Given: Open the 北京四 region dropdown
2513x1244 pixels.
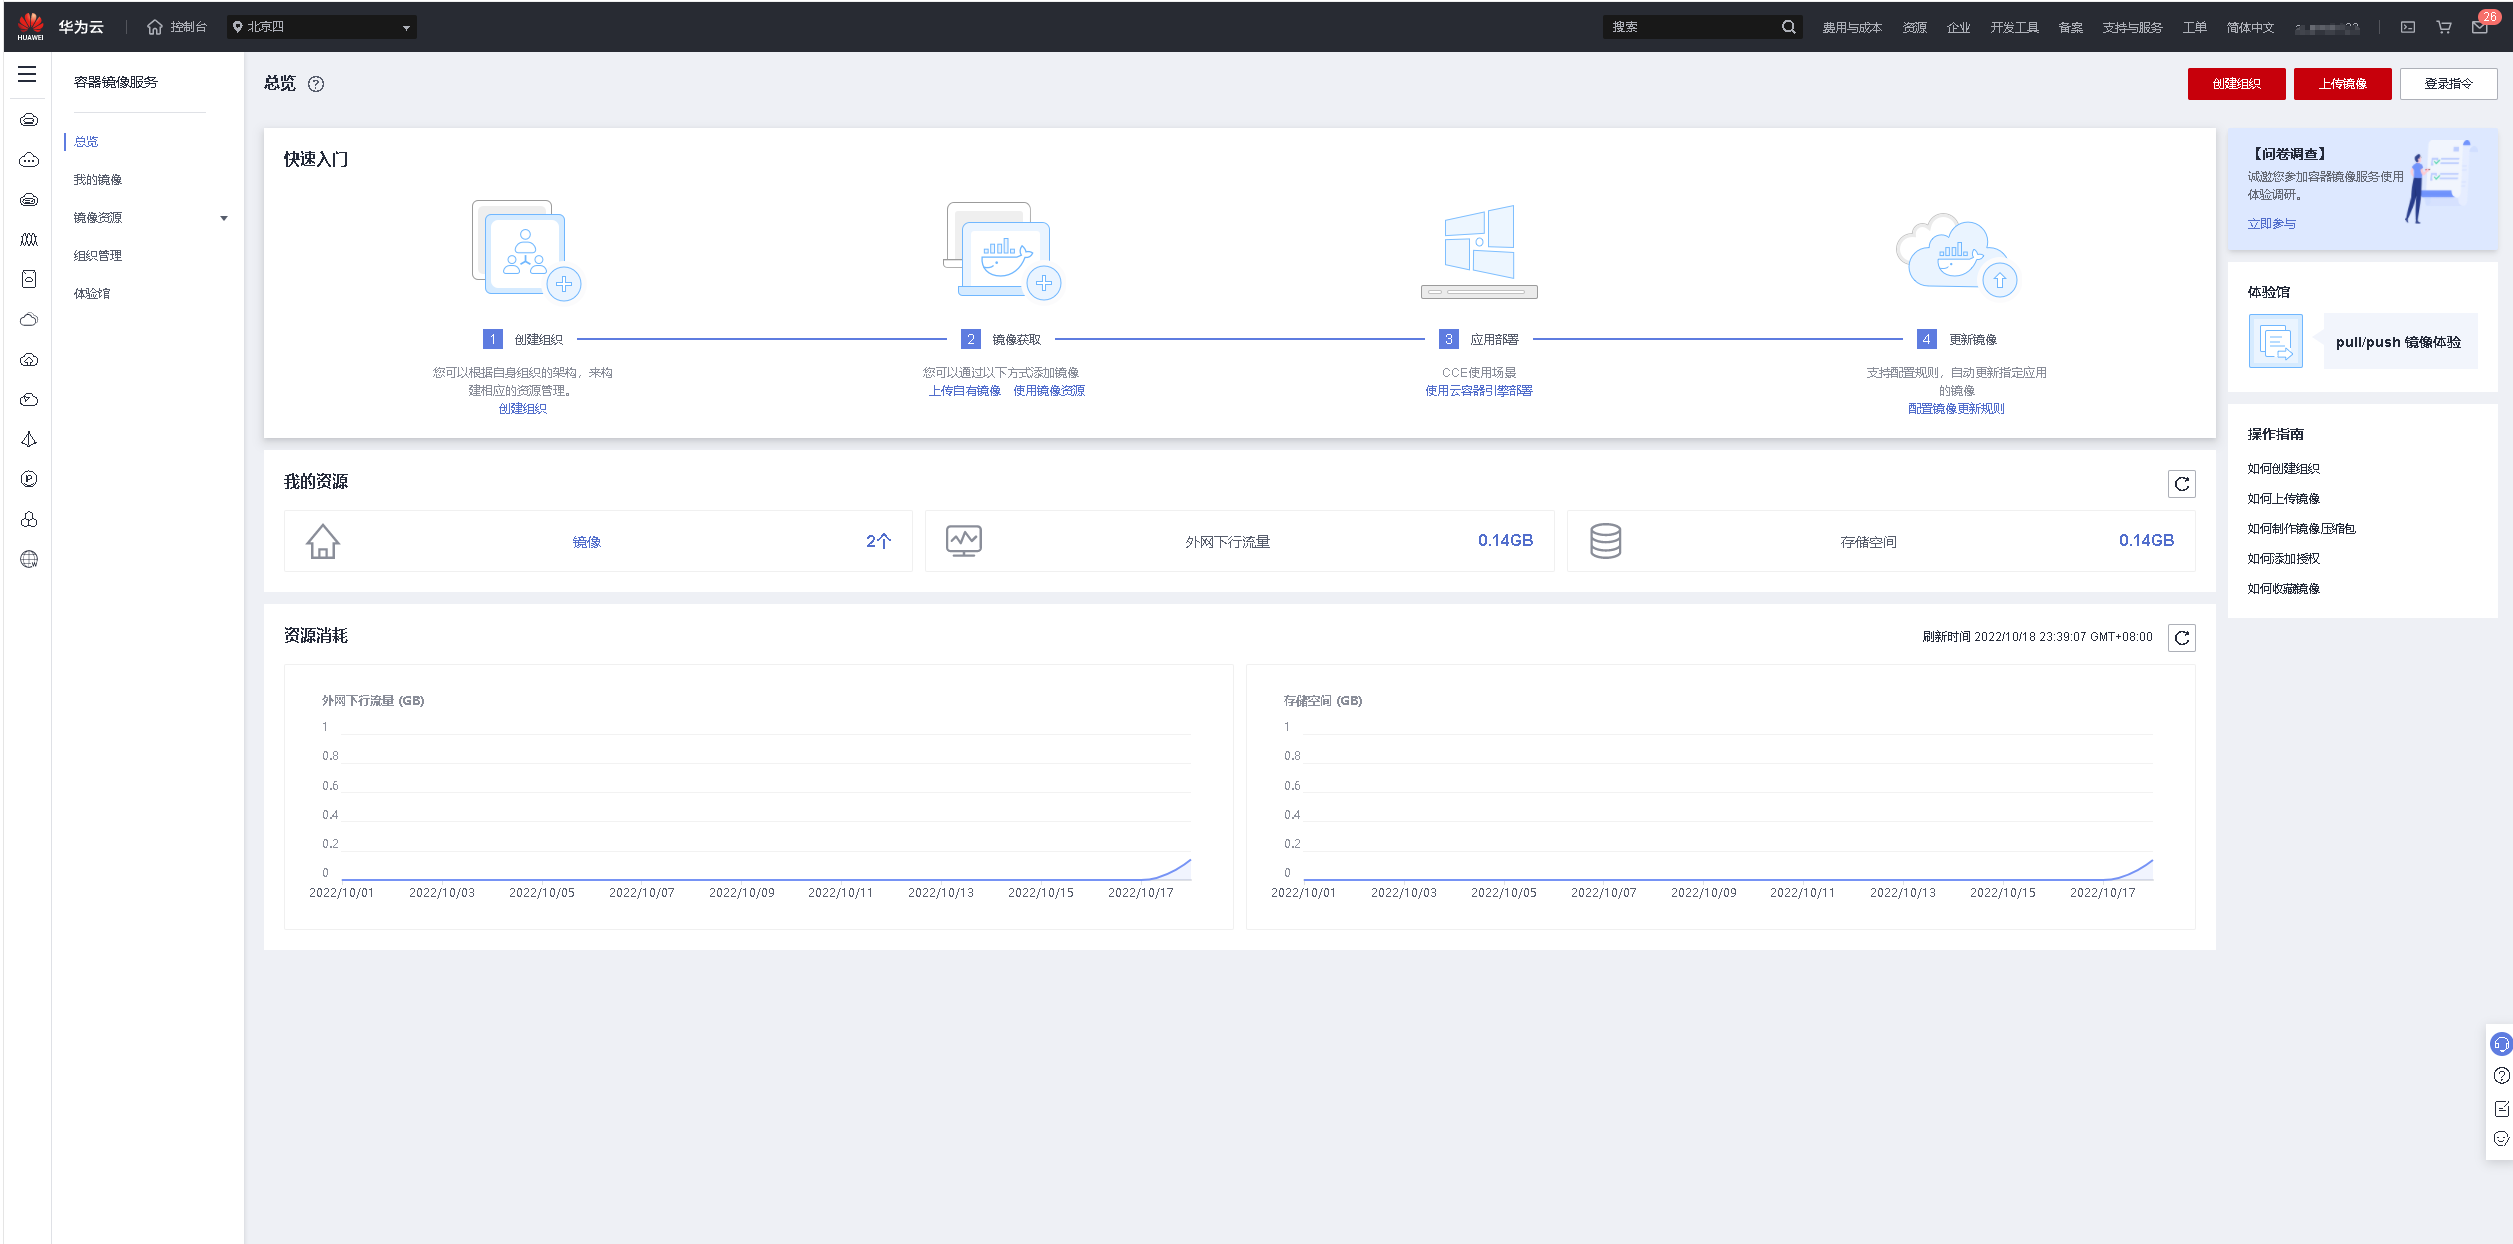Looking at the screenshot, I should tap(322, 27).
